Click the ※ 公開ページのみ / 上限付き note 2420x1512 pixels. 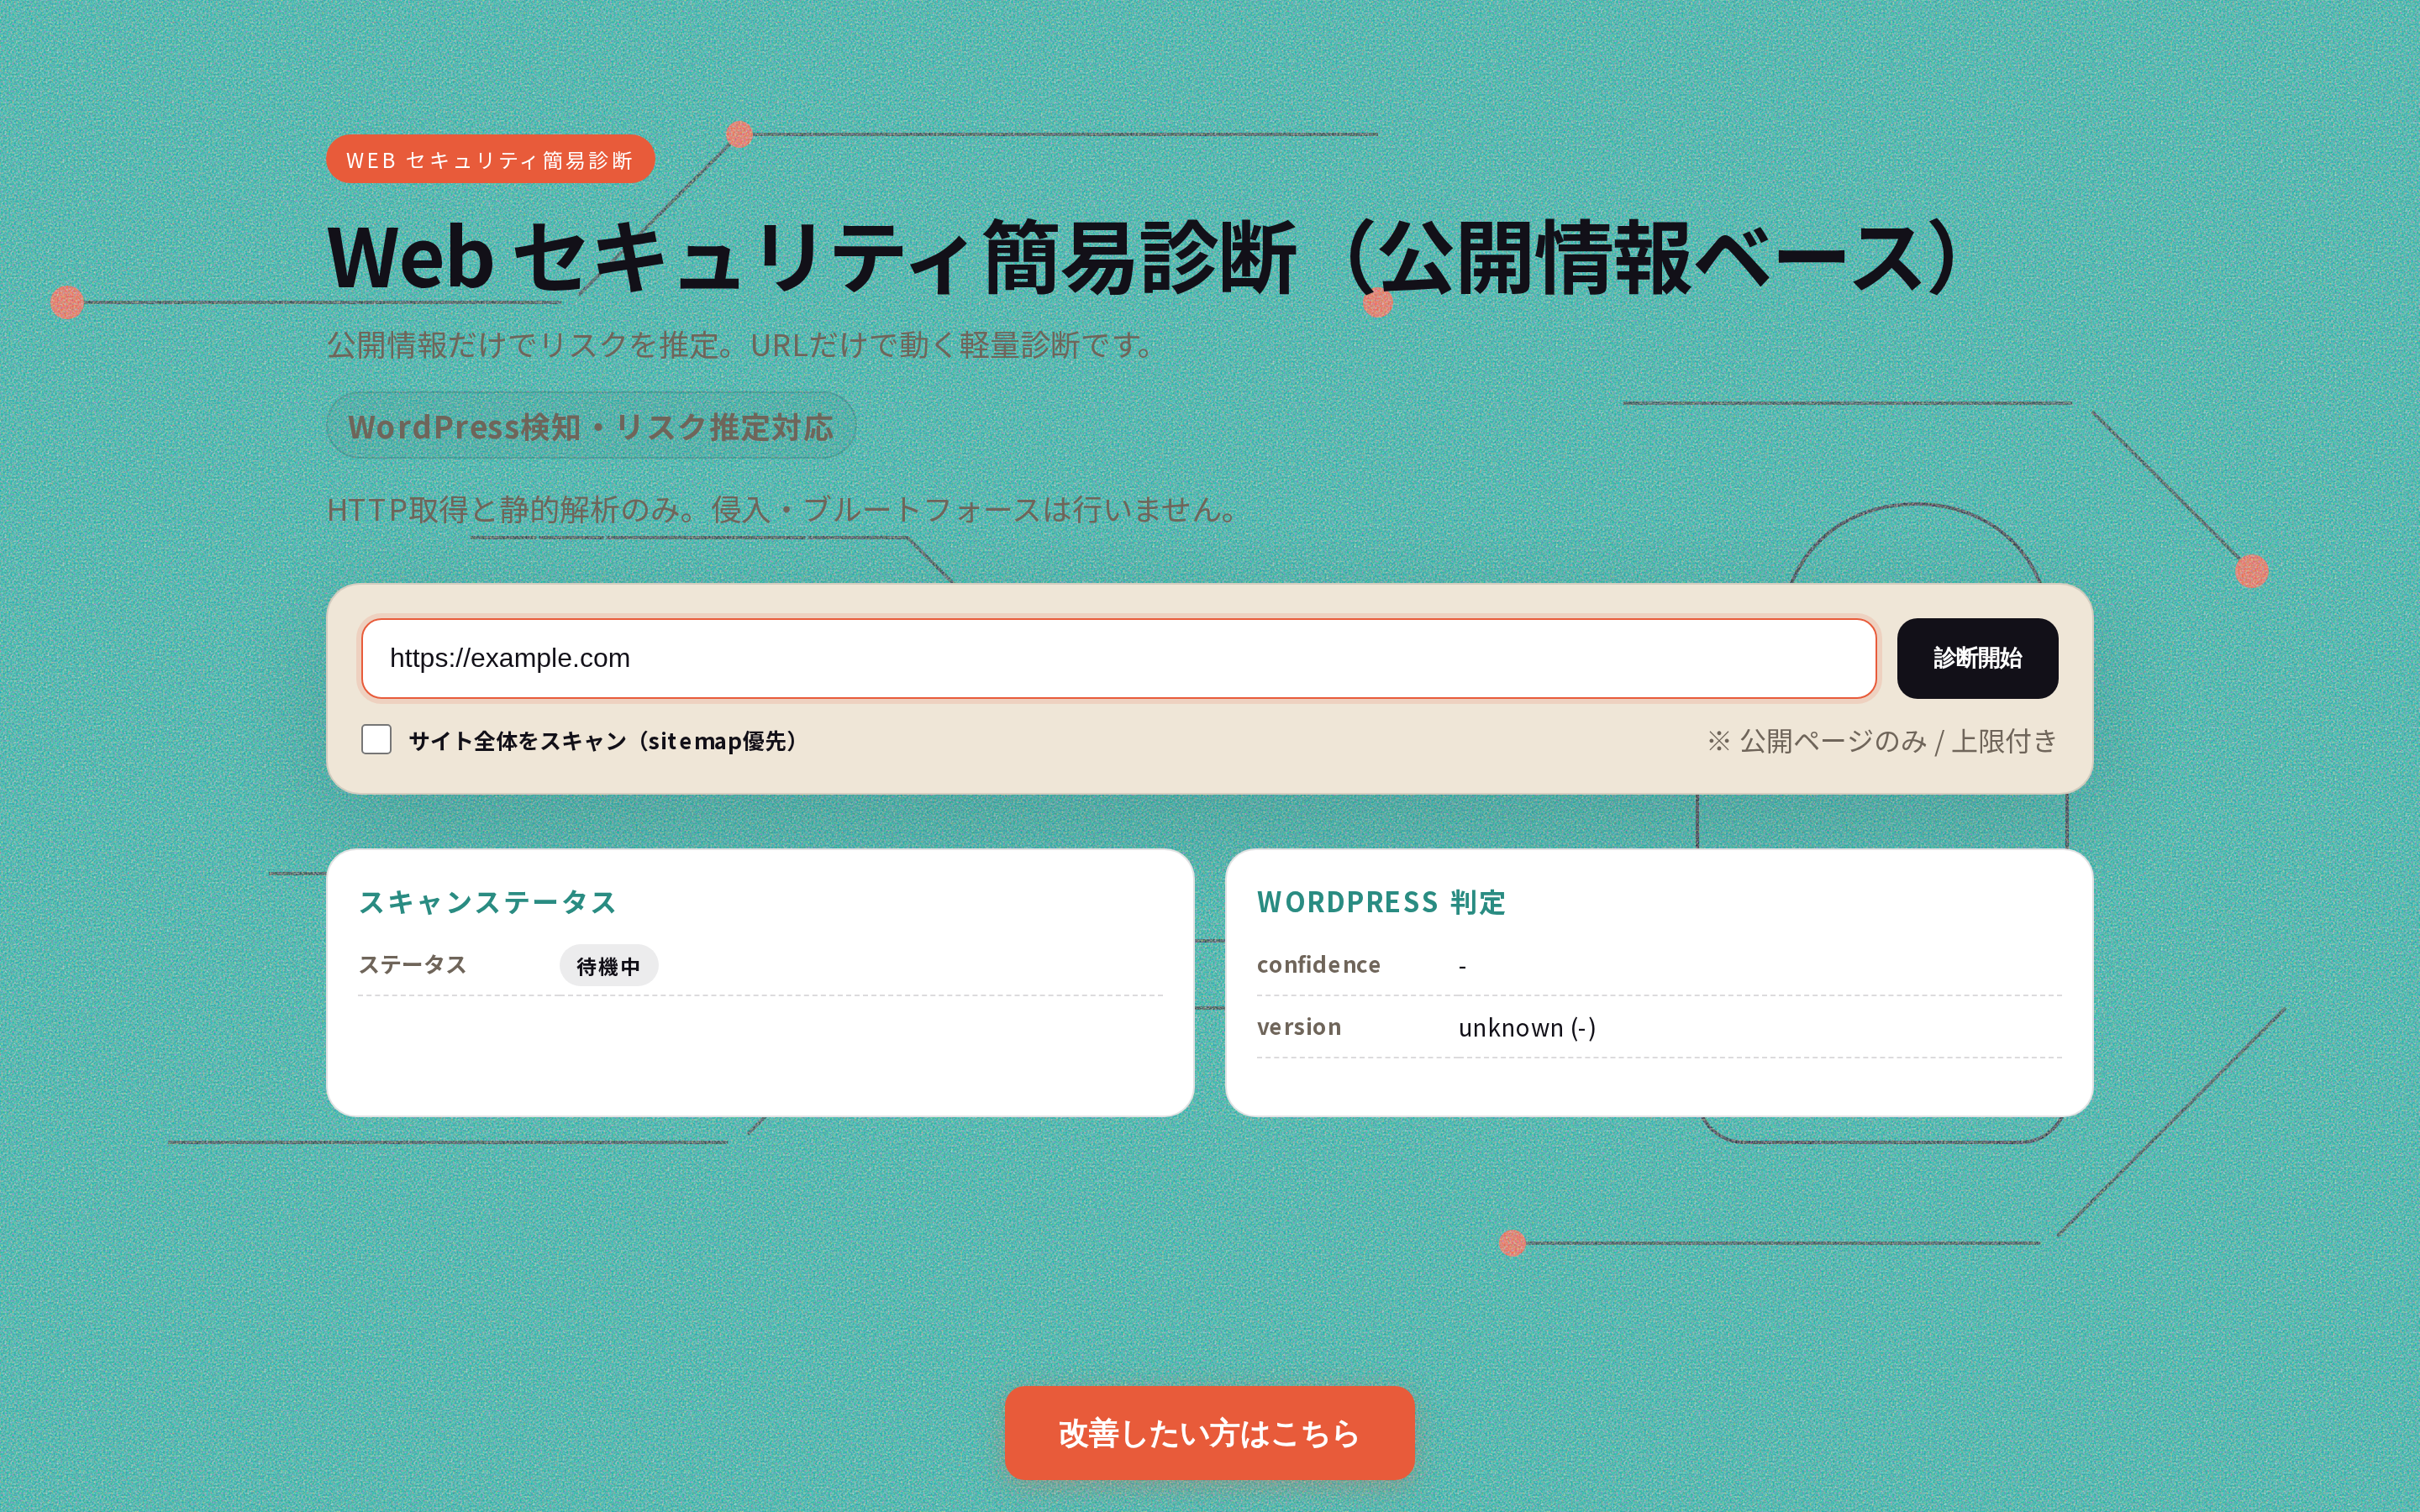point(1882,741)
